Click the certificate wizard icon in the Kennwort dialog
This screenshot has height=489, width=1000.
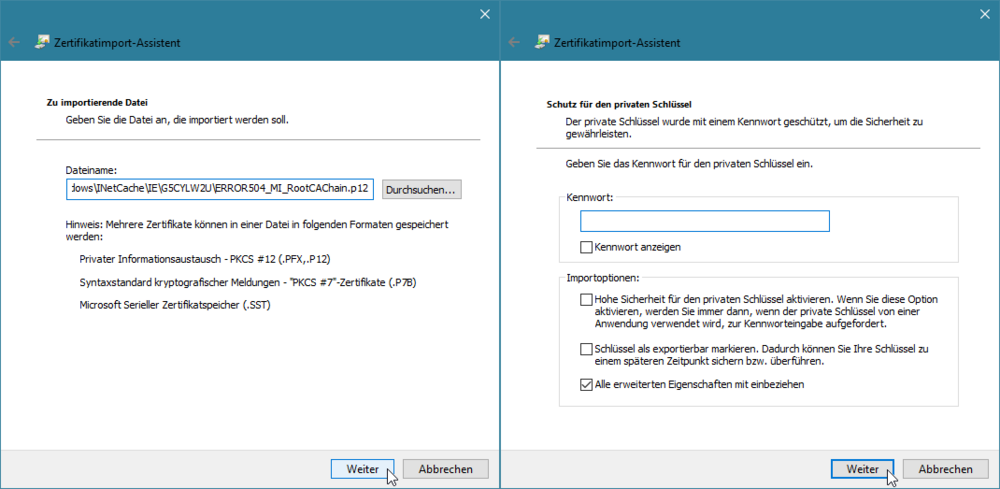tap(541, 42)
